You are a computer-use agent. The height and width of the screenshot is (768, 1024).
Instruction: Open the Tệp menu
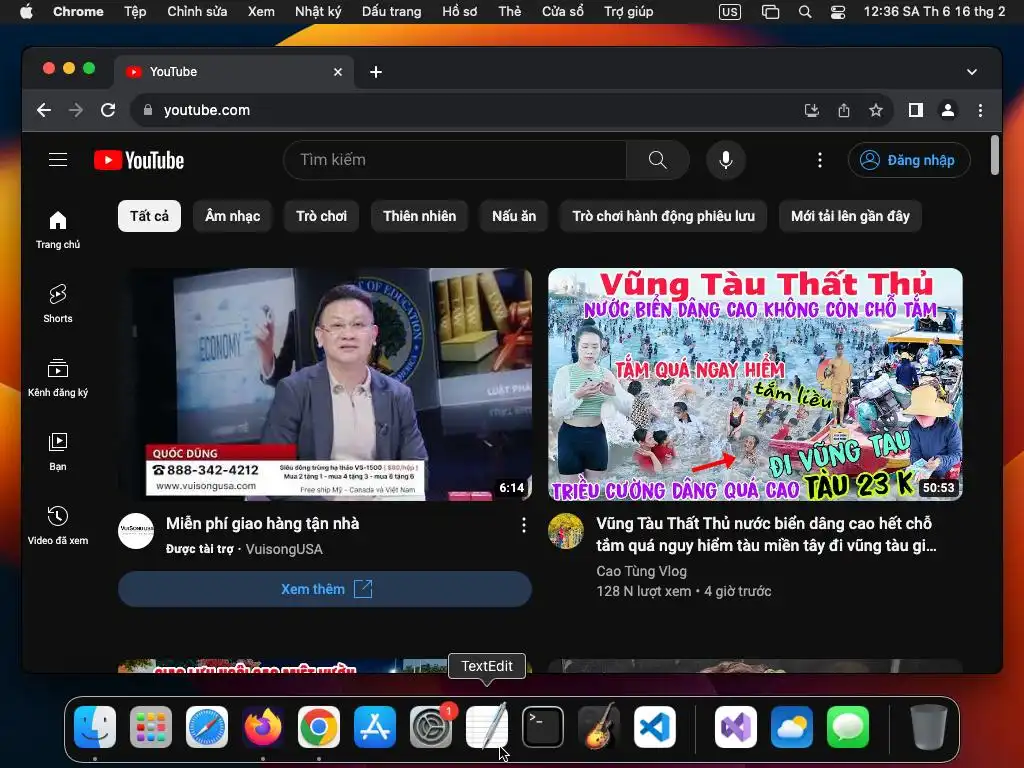click(135, 11)
